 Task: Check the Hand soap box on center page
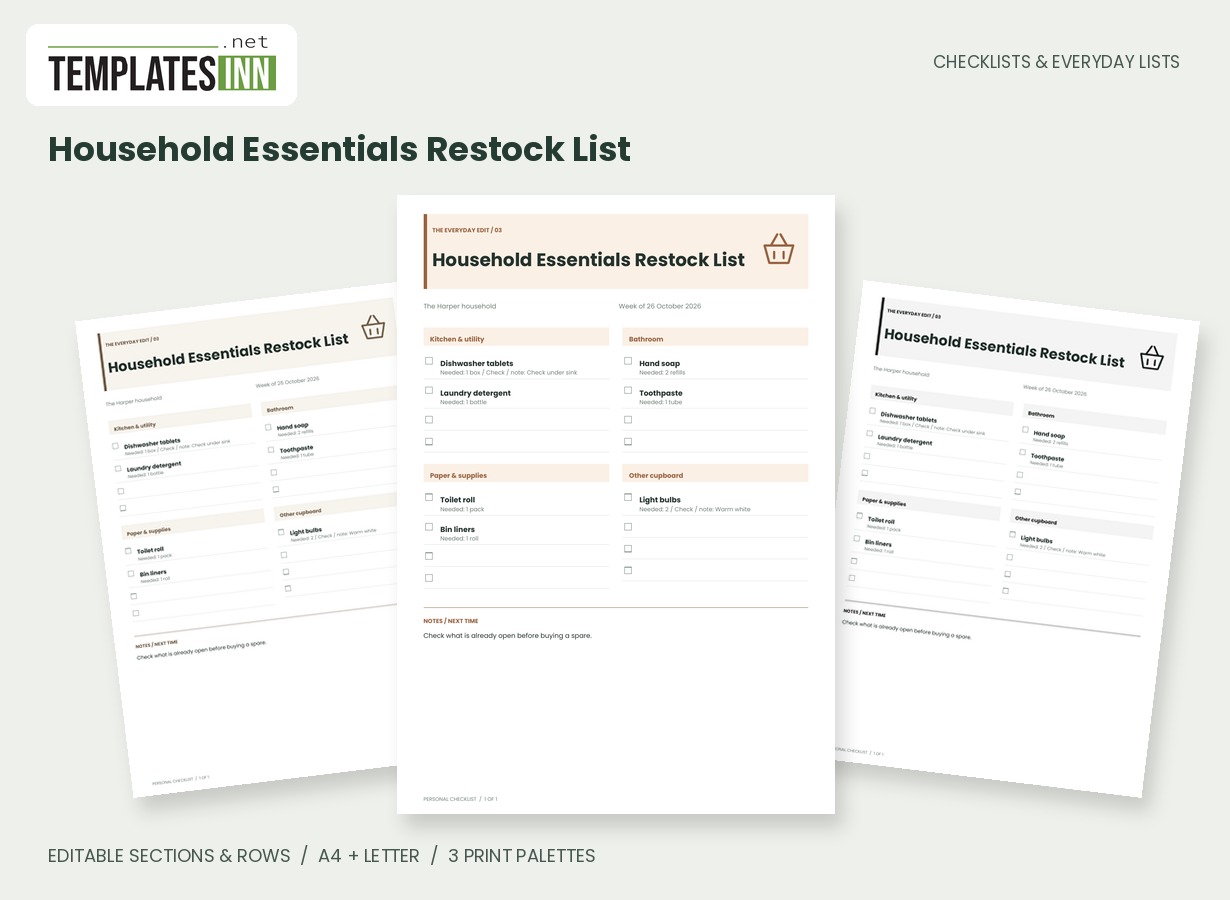coord(628,361)
